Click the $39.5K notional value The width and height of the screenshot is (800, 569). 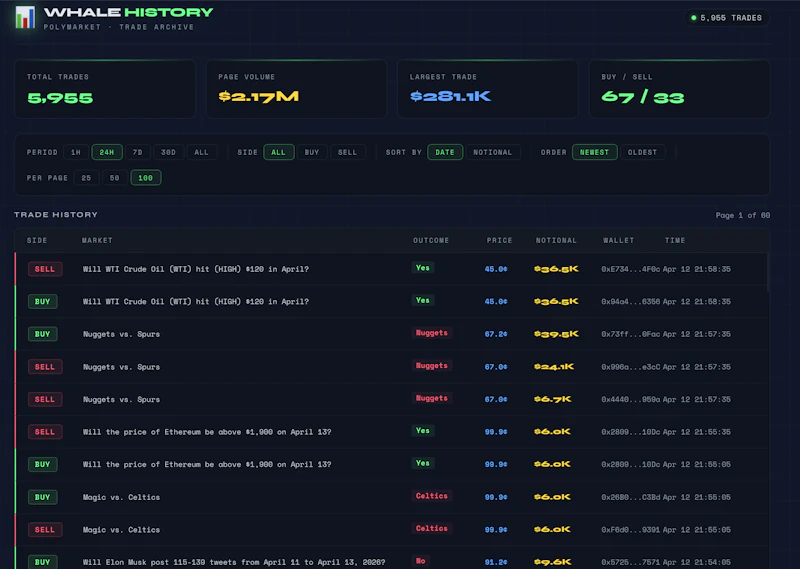click(556, 334)
